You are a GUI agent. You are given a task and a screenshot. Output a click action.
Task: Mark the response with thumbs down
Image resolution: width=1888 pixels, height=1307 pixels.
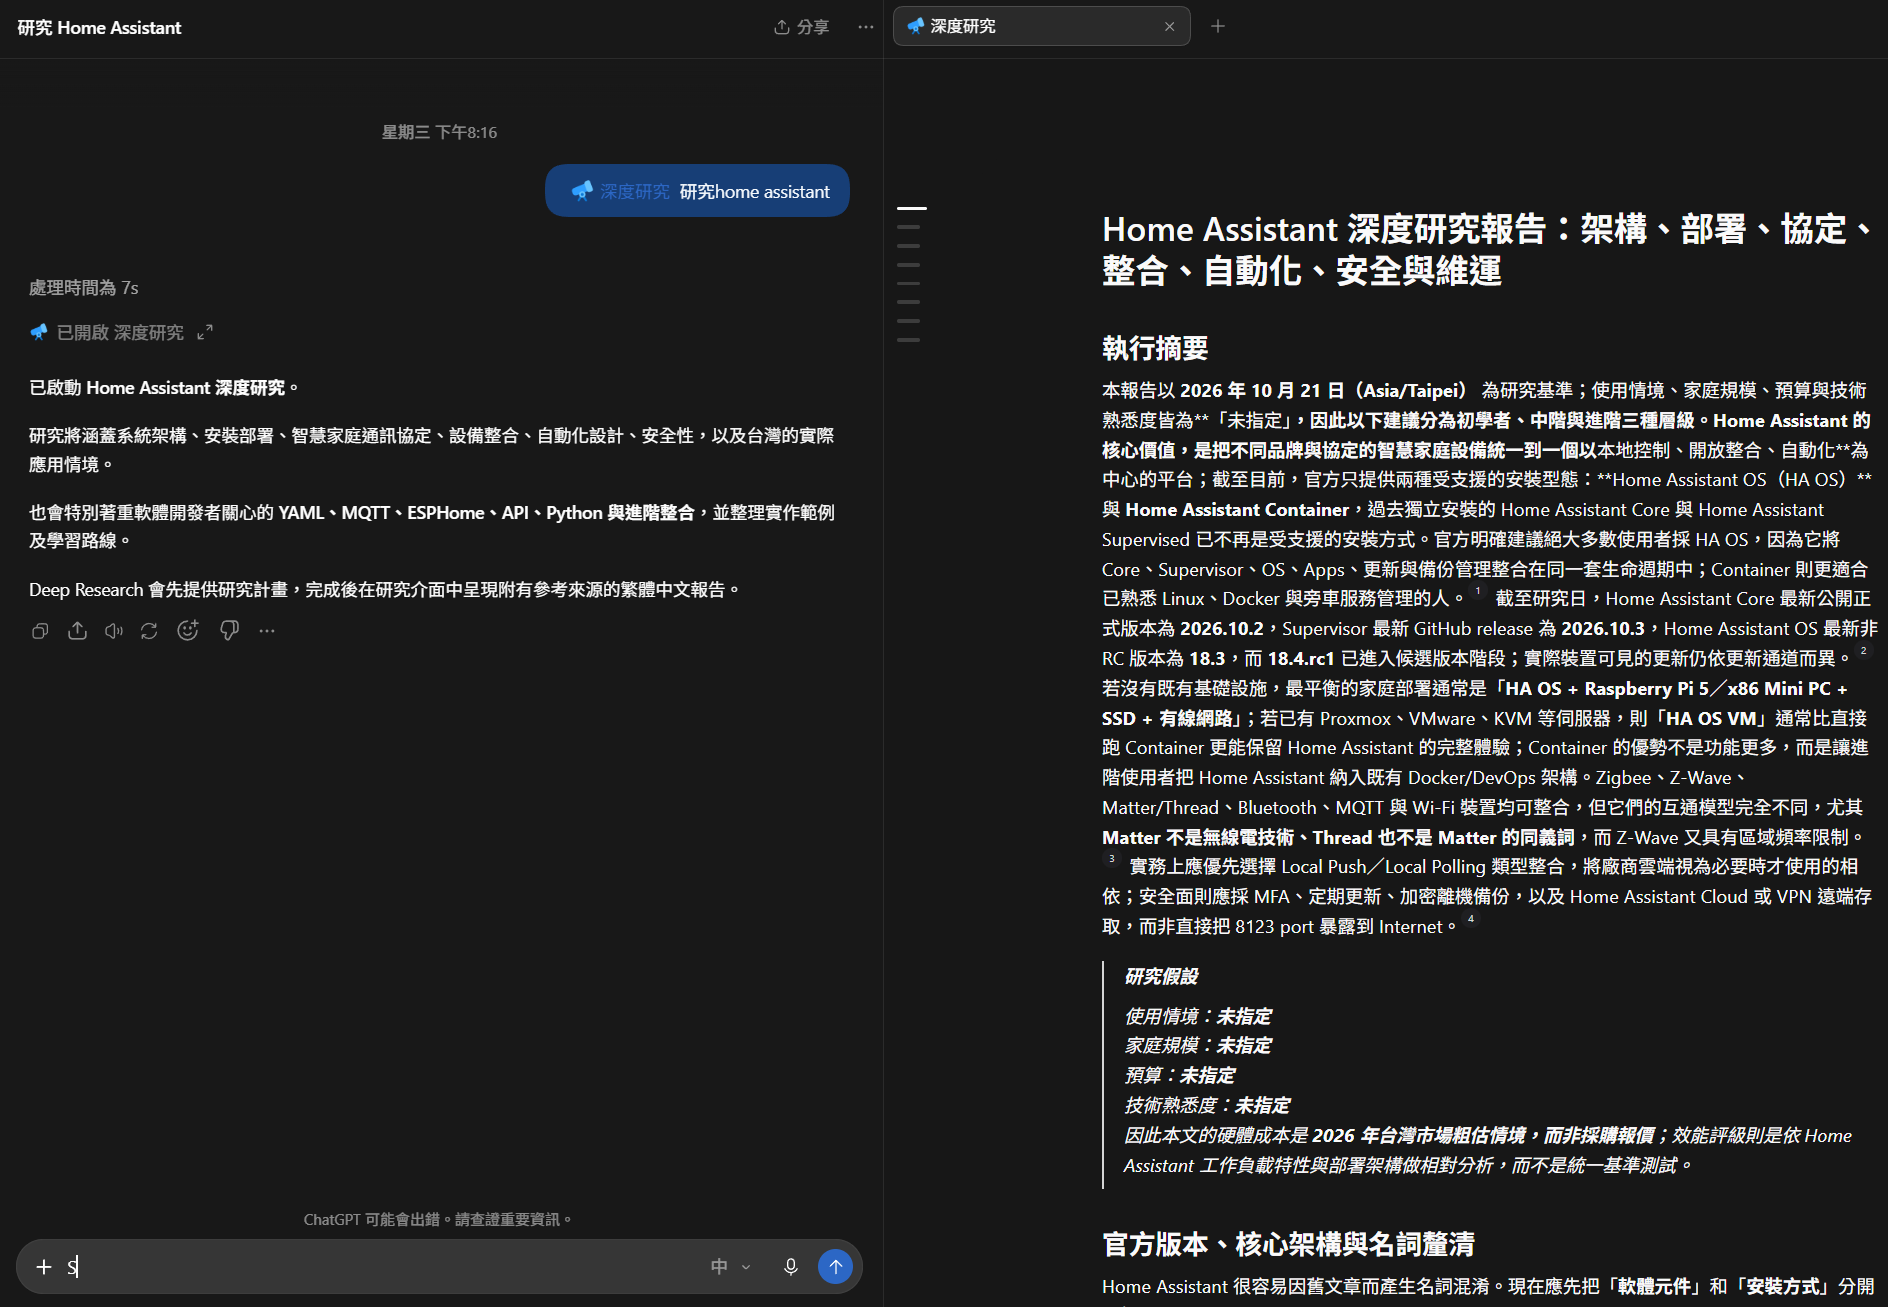coord(229,631)
